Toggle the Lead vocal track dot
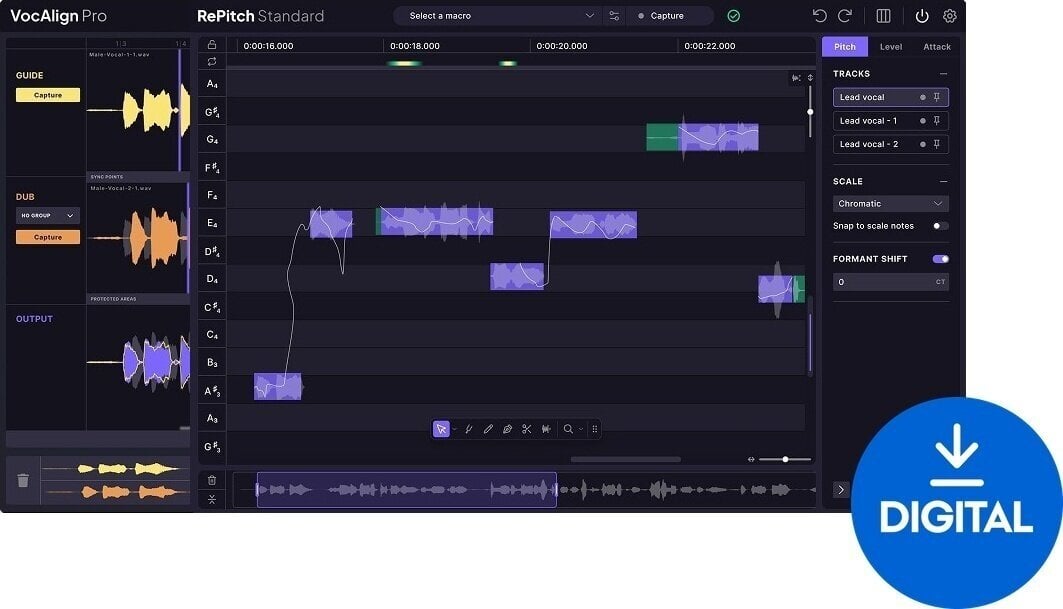The height and width of the screenshot is (609, 1063). (923, 97)
